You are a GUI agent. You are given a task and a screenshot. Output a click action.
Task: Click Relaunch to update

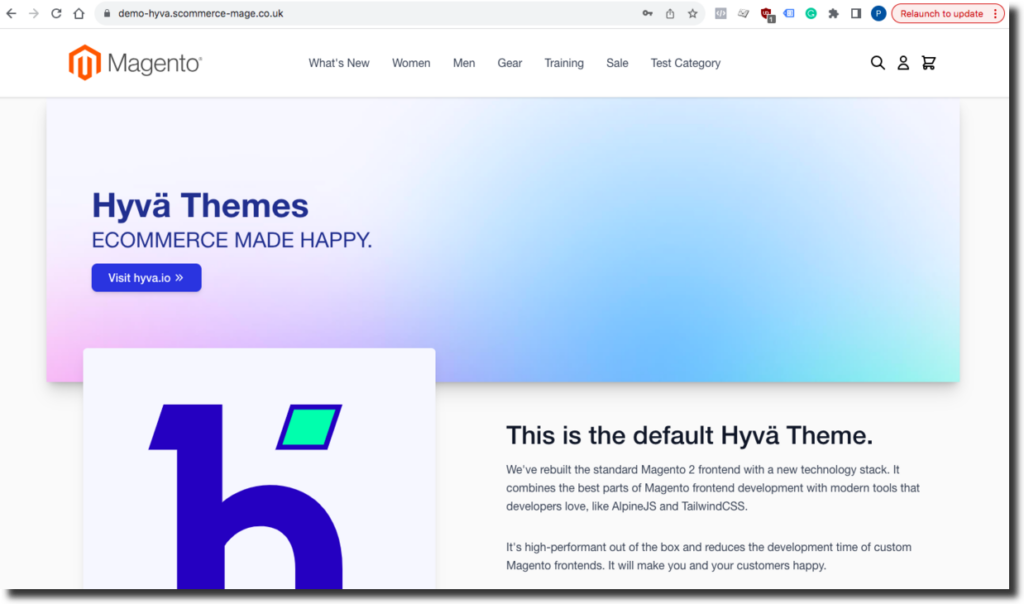point(941,14)
